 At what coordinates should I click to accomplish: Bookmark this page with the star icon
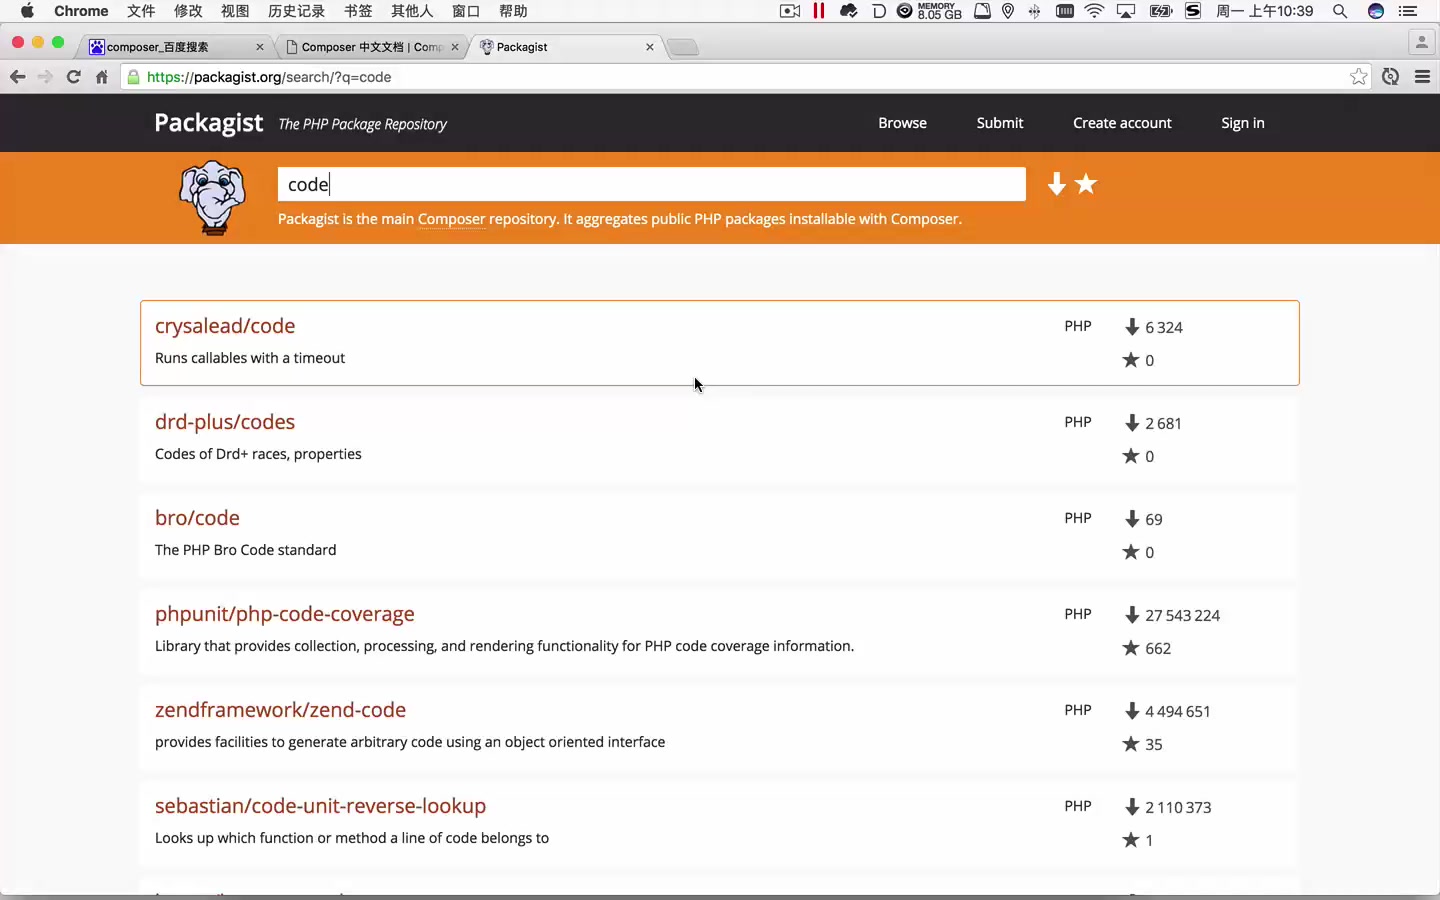1358,77
